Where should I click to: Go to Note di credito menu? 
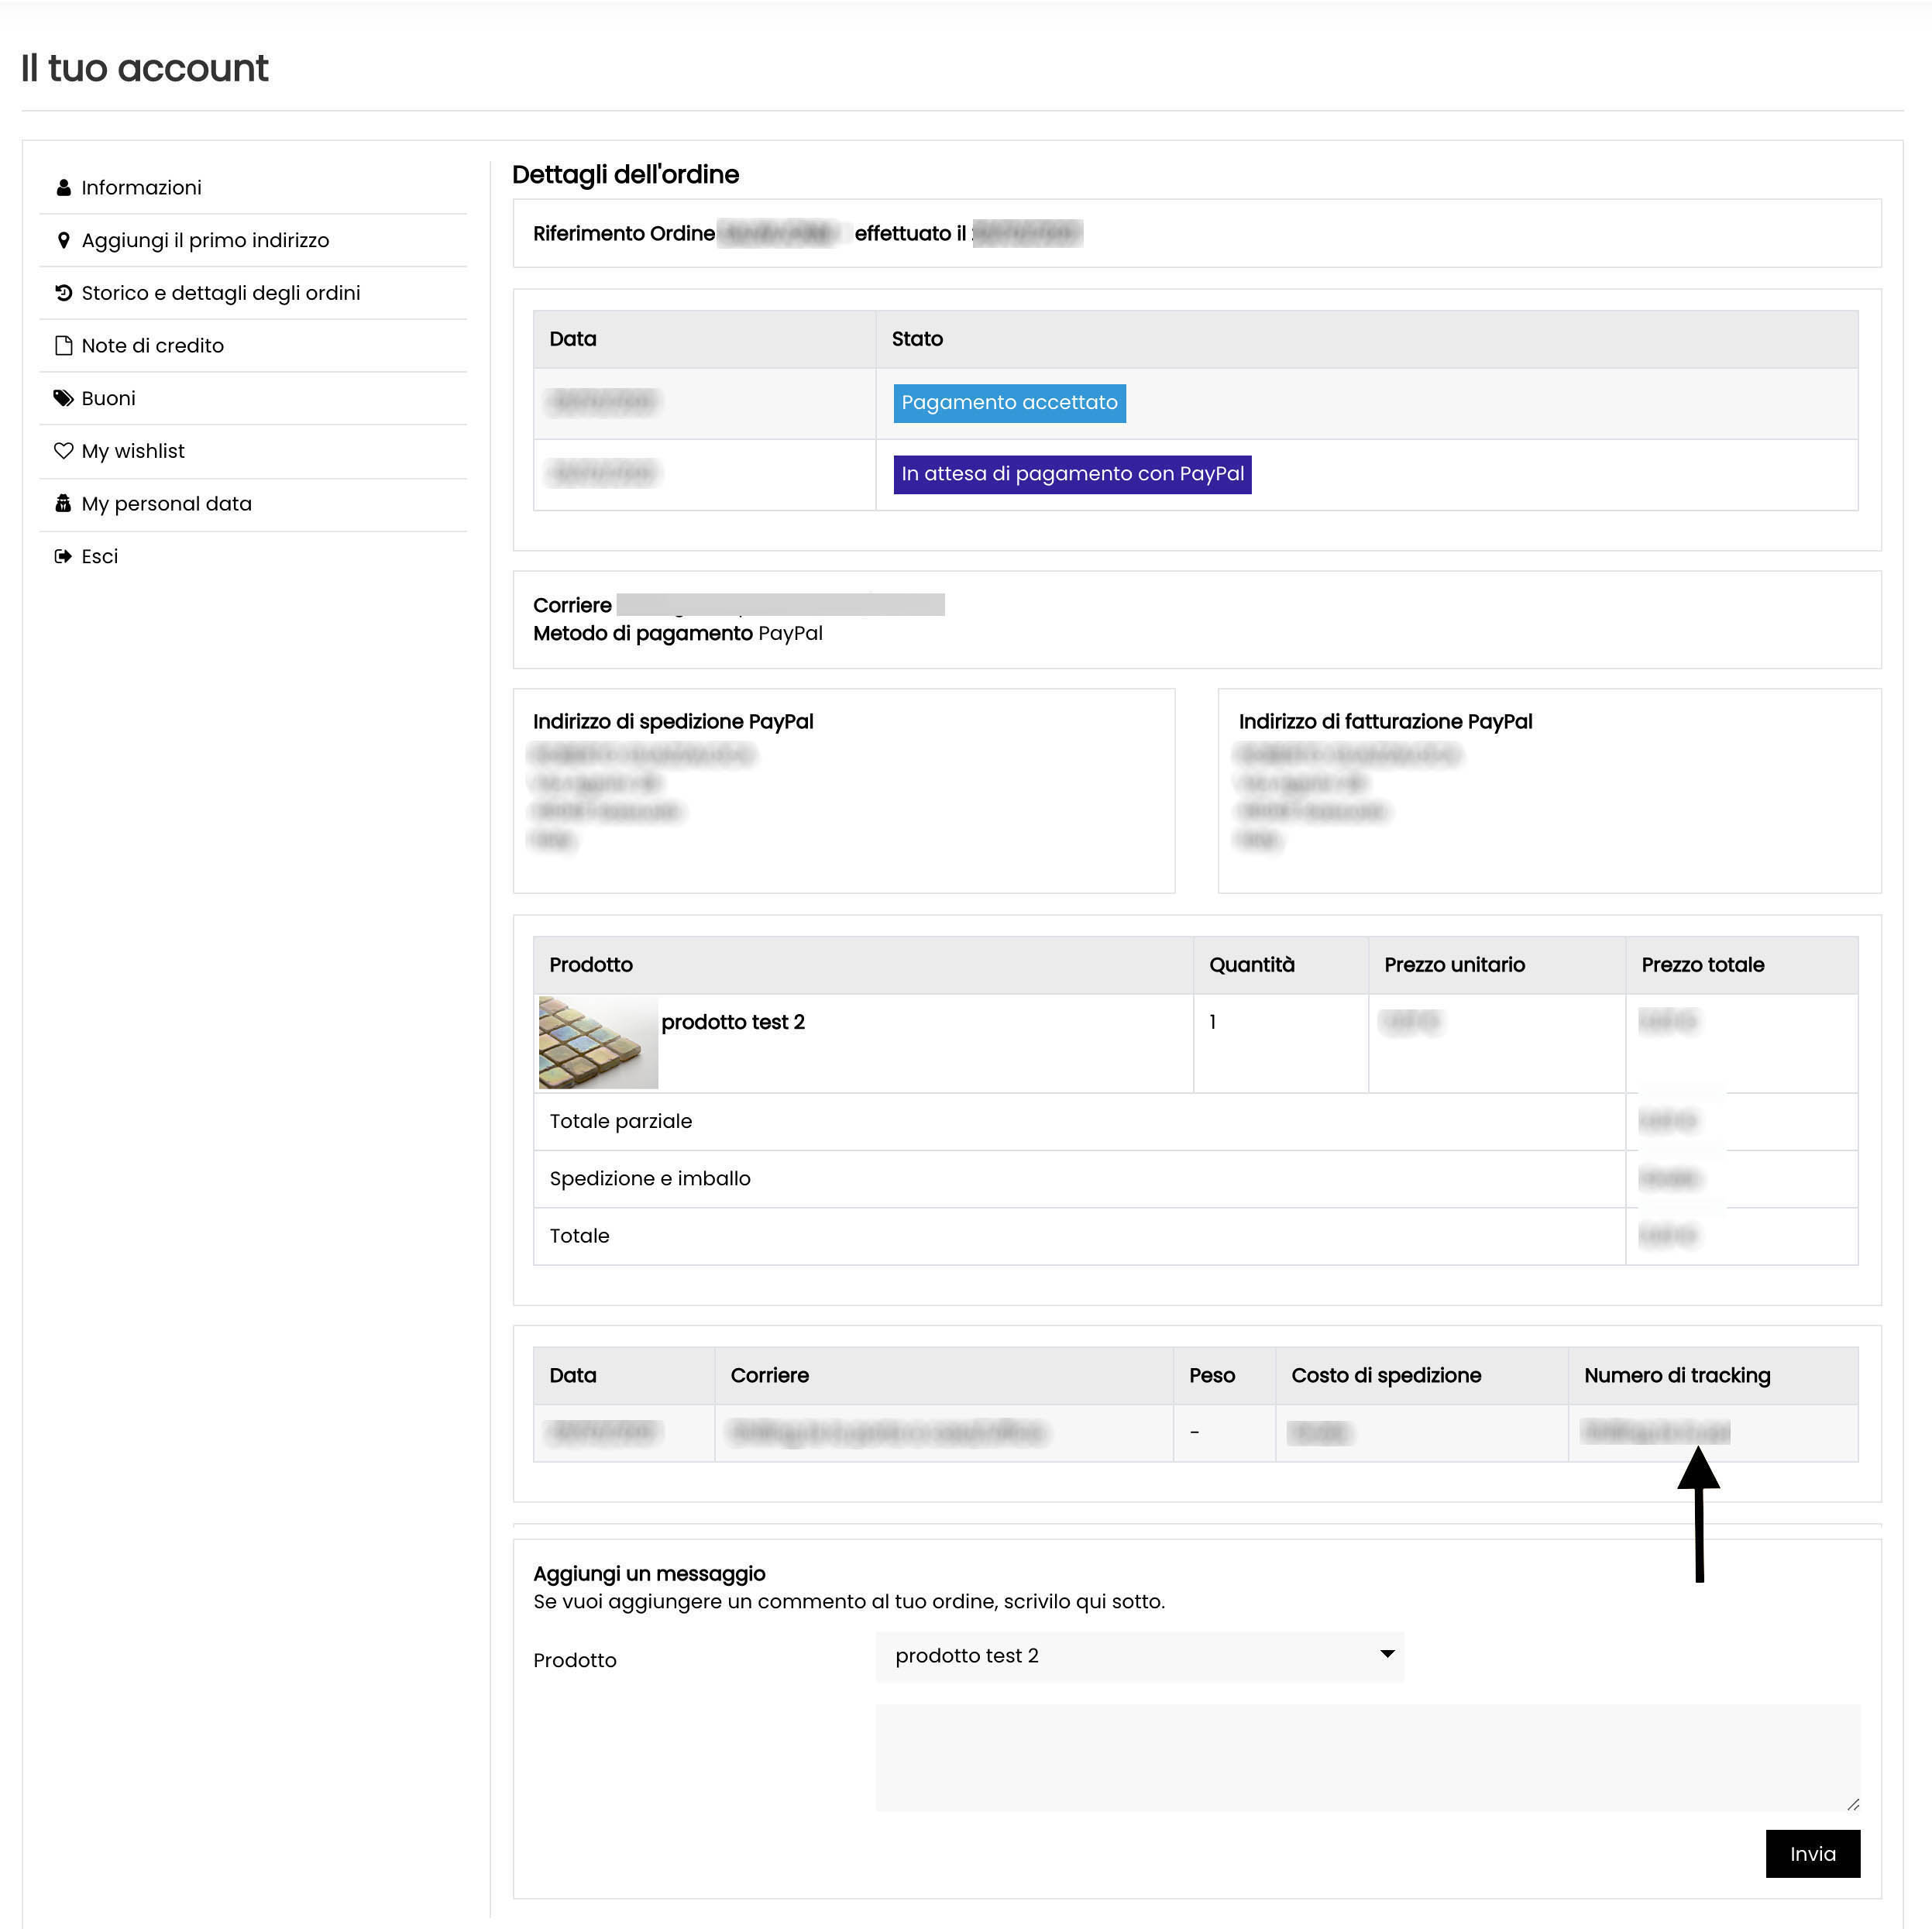[152, 346]
